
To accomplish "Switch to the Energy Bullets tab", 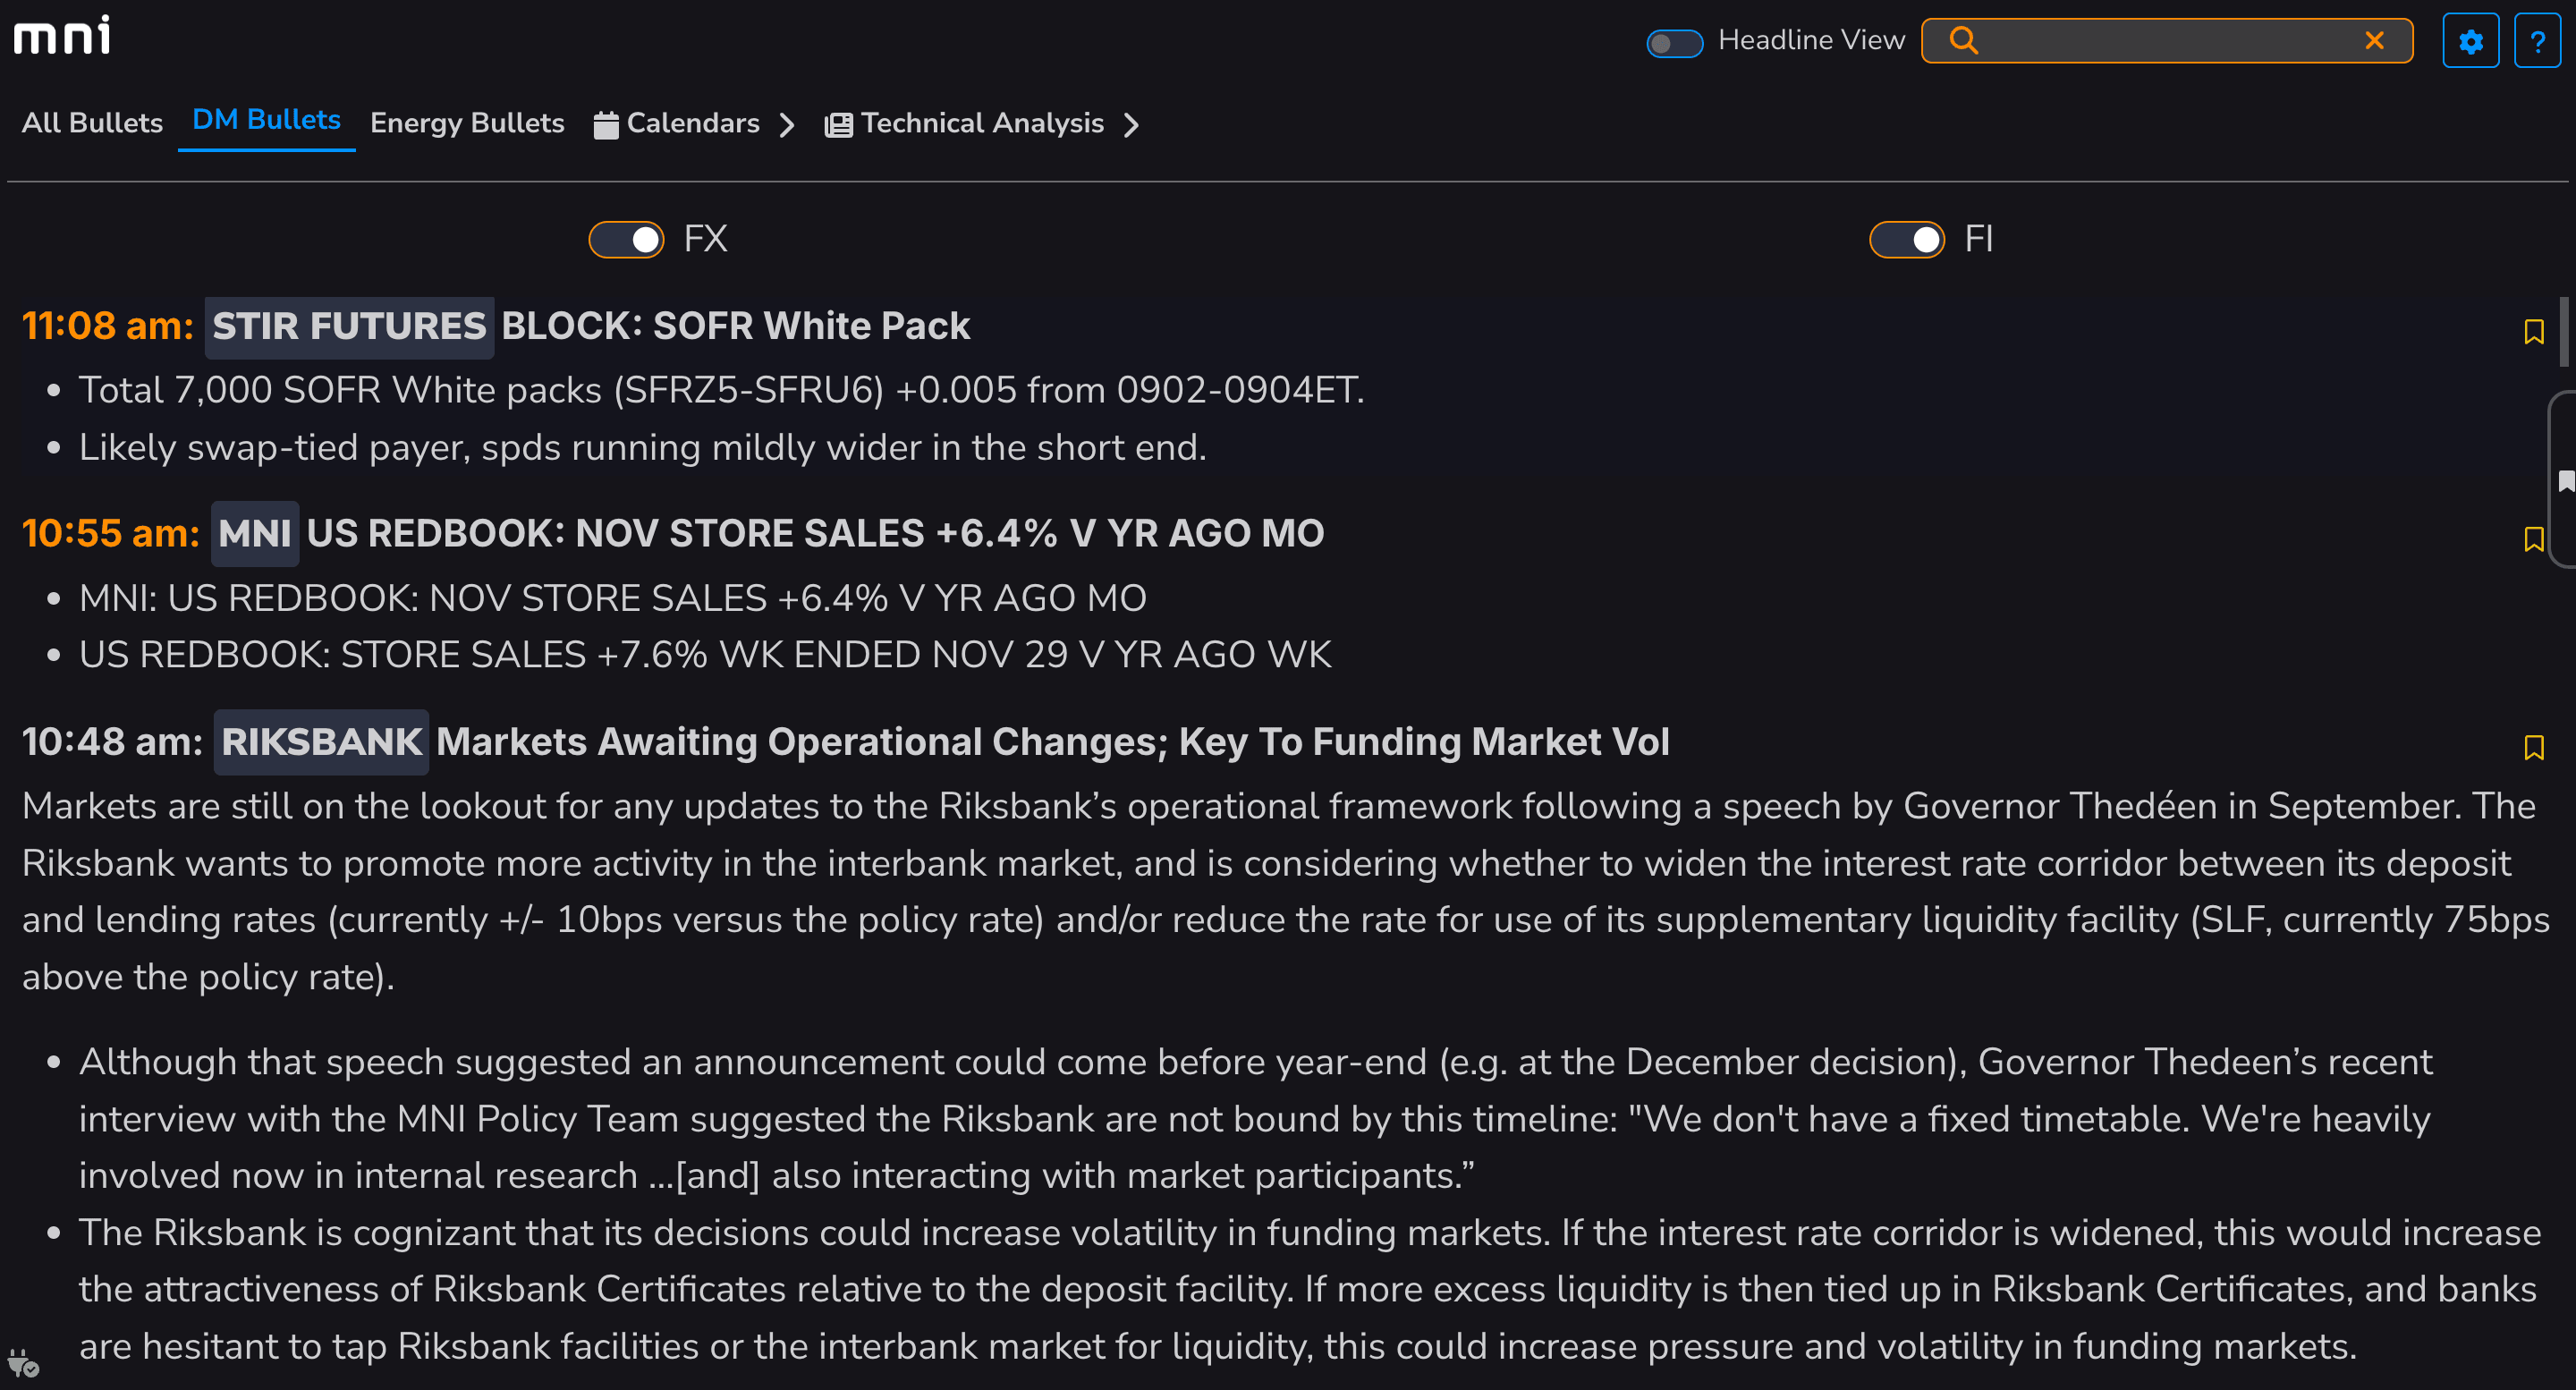I will coord(467,123).
